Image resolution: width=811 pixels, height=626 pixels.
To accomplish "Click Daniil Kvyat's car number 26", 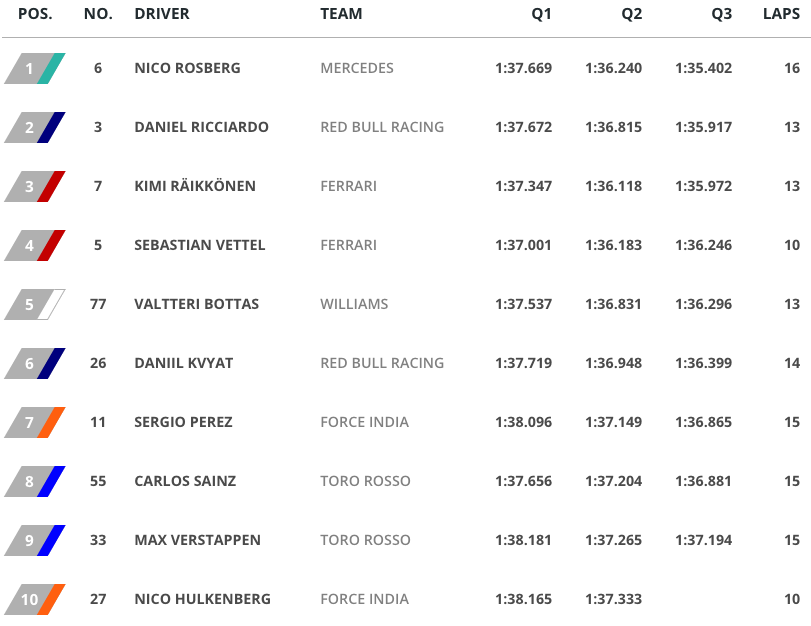I will coord(98,364).
